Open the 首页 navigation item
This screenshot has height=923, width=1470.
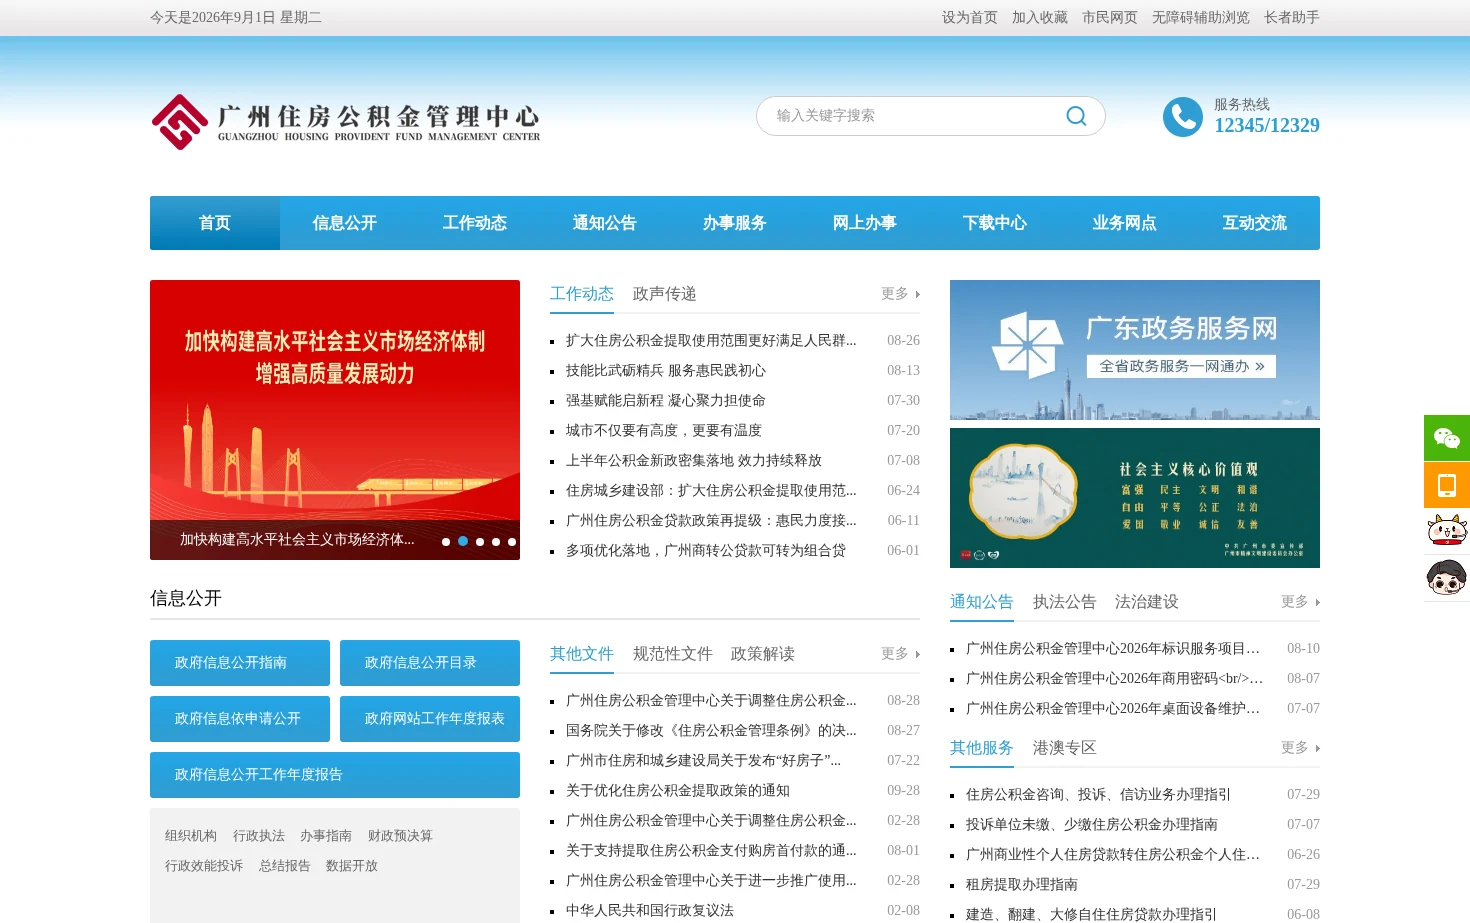[215, 223]
